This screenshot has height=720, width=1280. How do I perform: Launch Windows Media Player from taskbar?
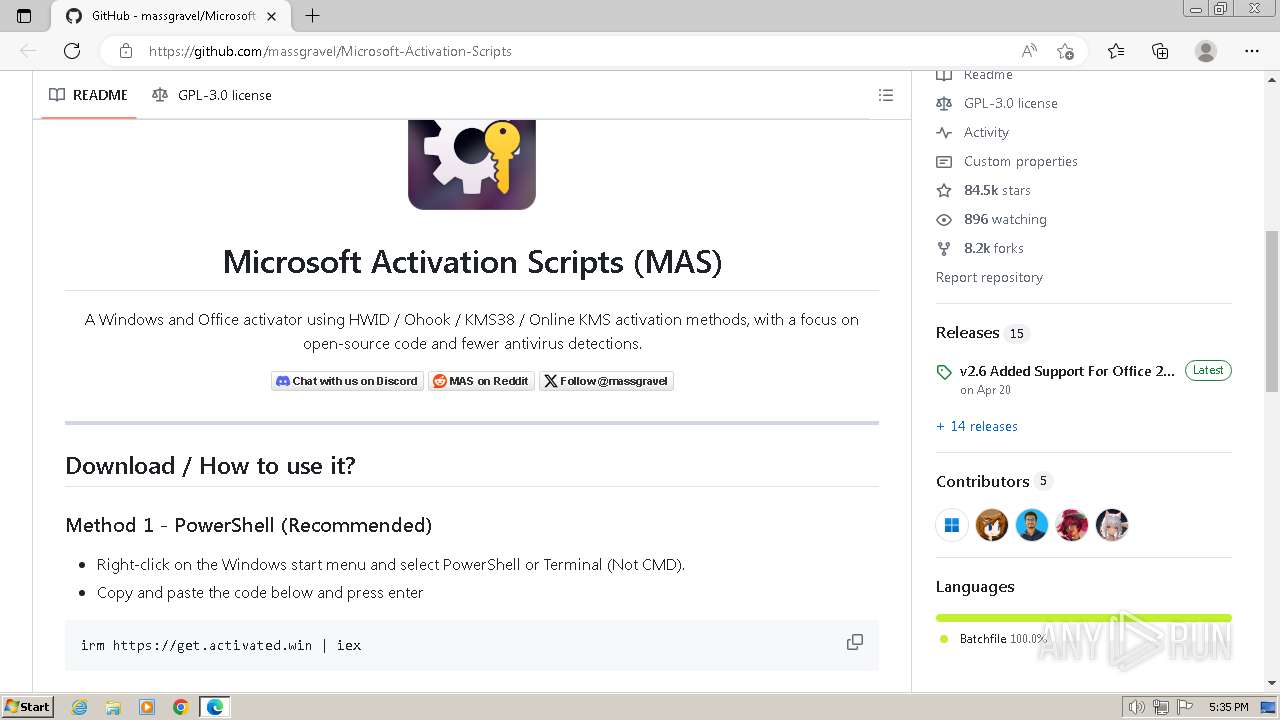pyautogui.click(x=147, y=707)
